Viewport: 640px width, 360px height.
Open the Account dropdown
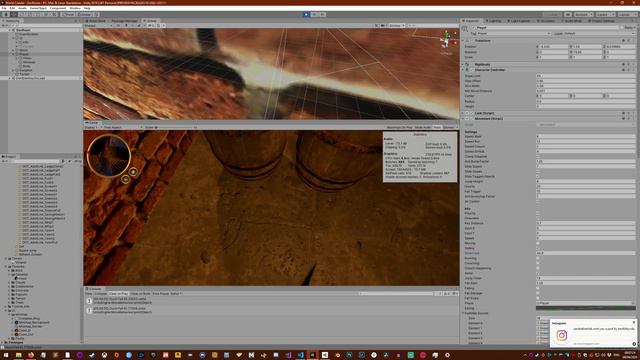(x=583, y=14)
